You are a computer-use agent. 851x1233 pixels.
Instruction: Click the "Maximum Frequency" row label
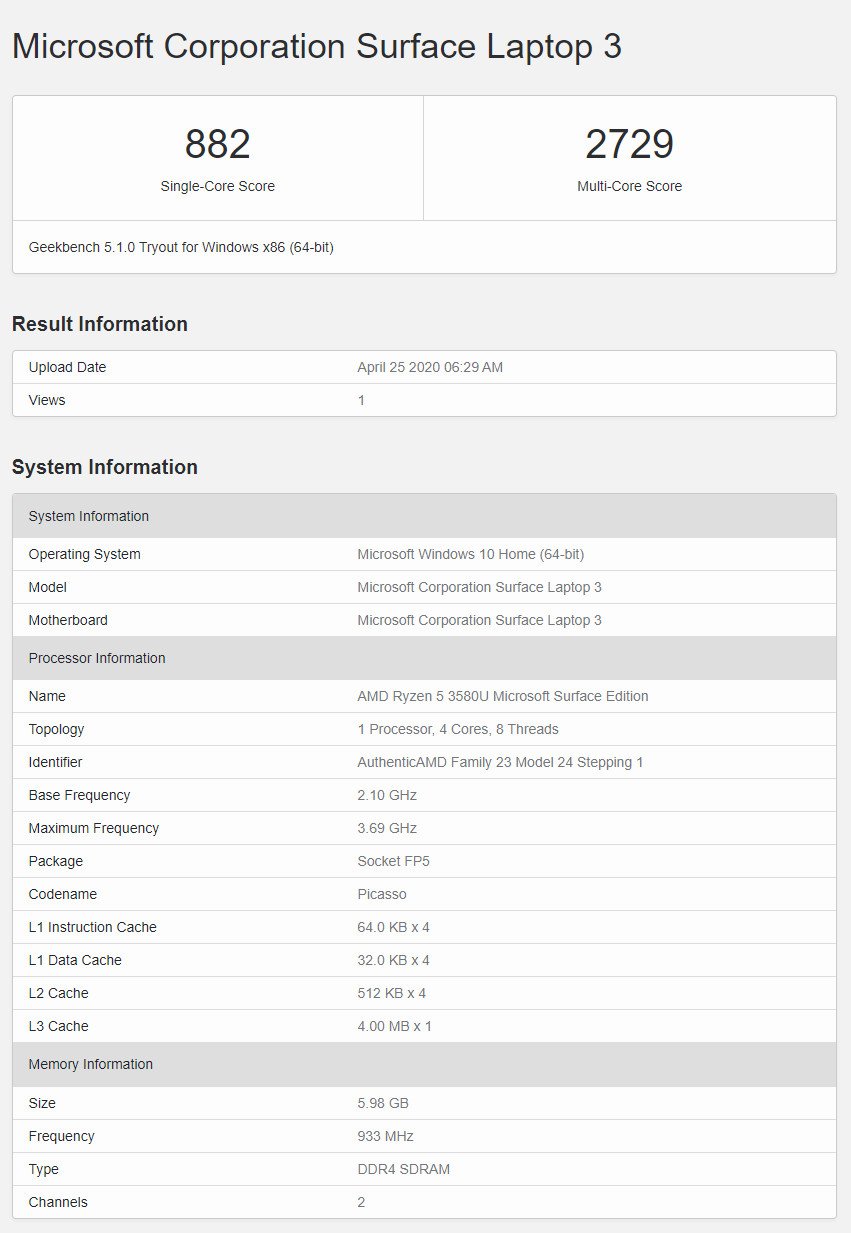pyautogui.click(x=94, y=828)
